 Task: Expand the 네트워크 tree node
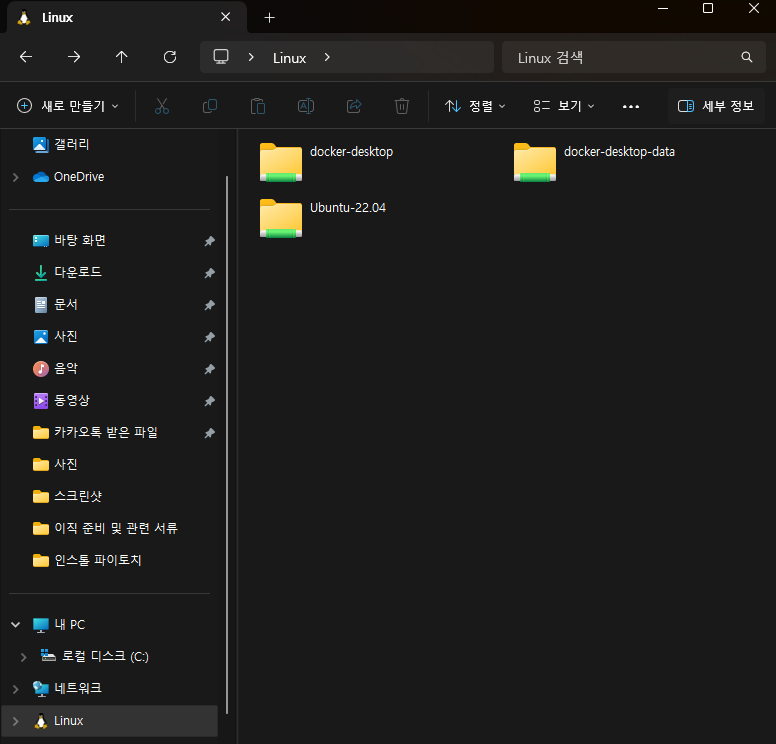15,689
